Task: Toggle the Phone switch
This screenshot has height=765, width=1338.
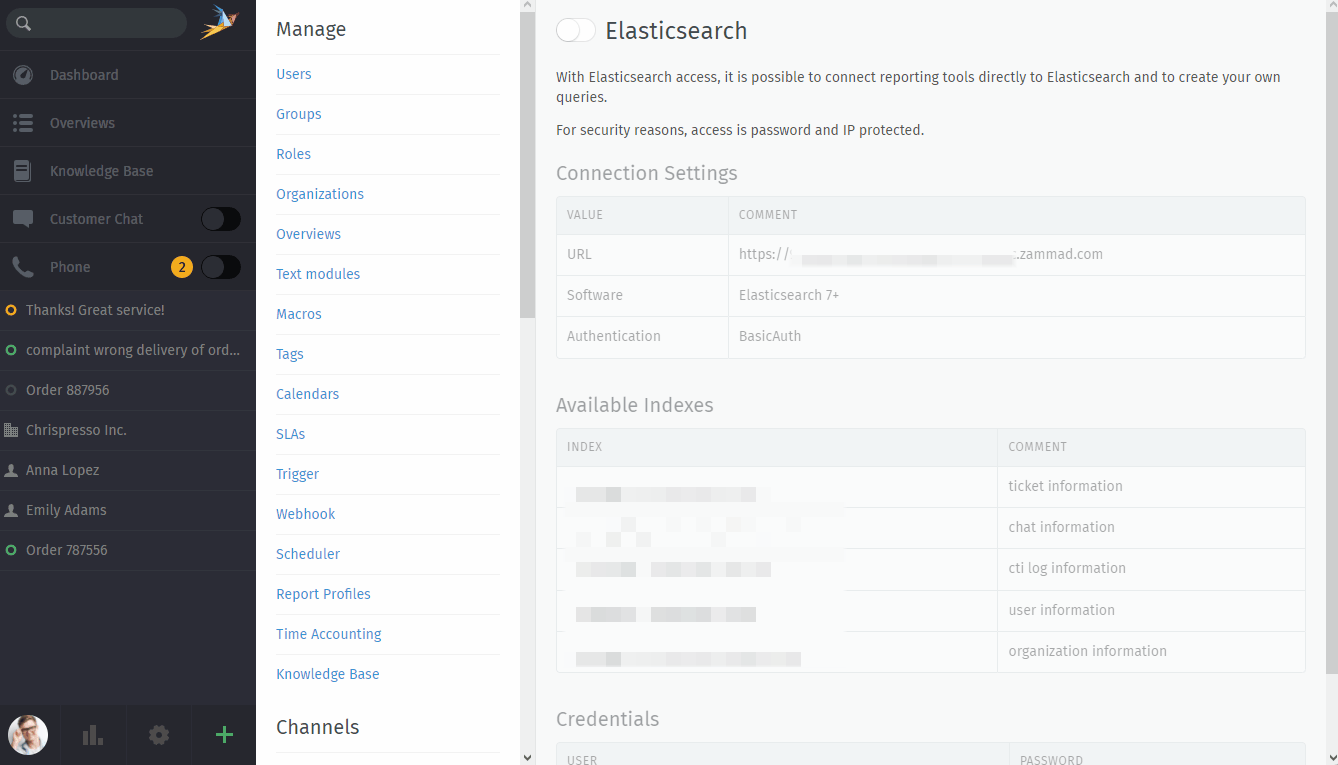Action: (x=221, y=267)
